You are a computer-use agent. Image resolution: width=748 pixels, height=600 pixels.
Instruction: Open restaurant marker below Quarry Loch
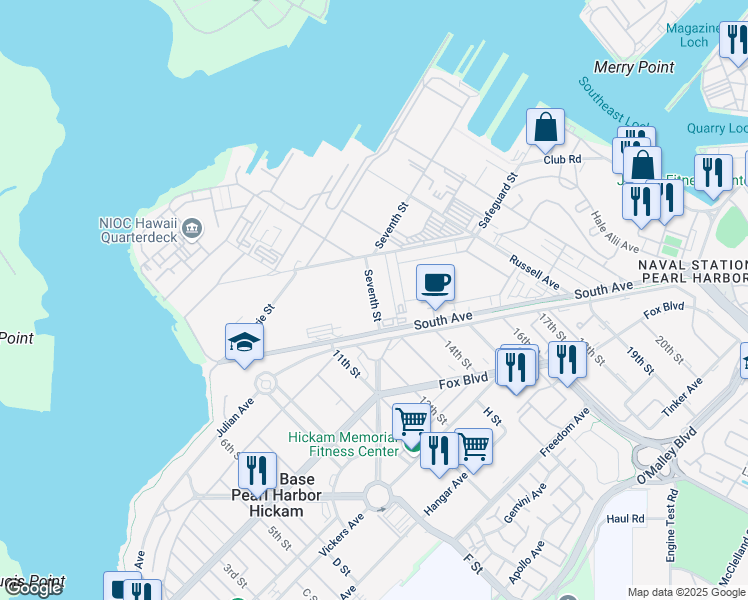coord(713,174)
